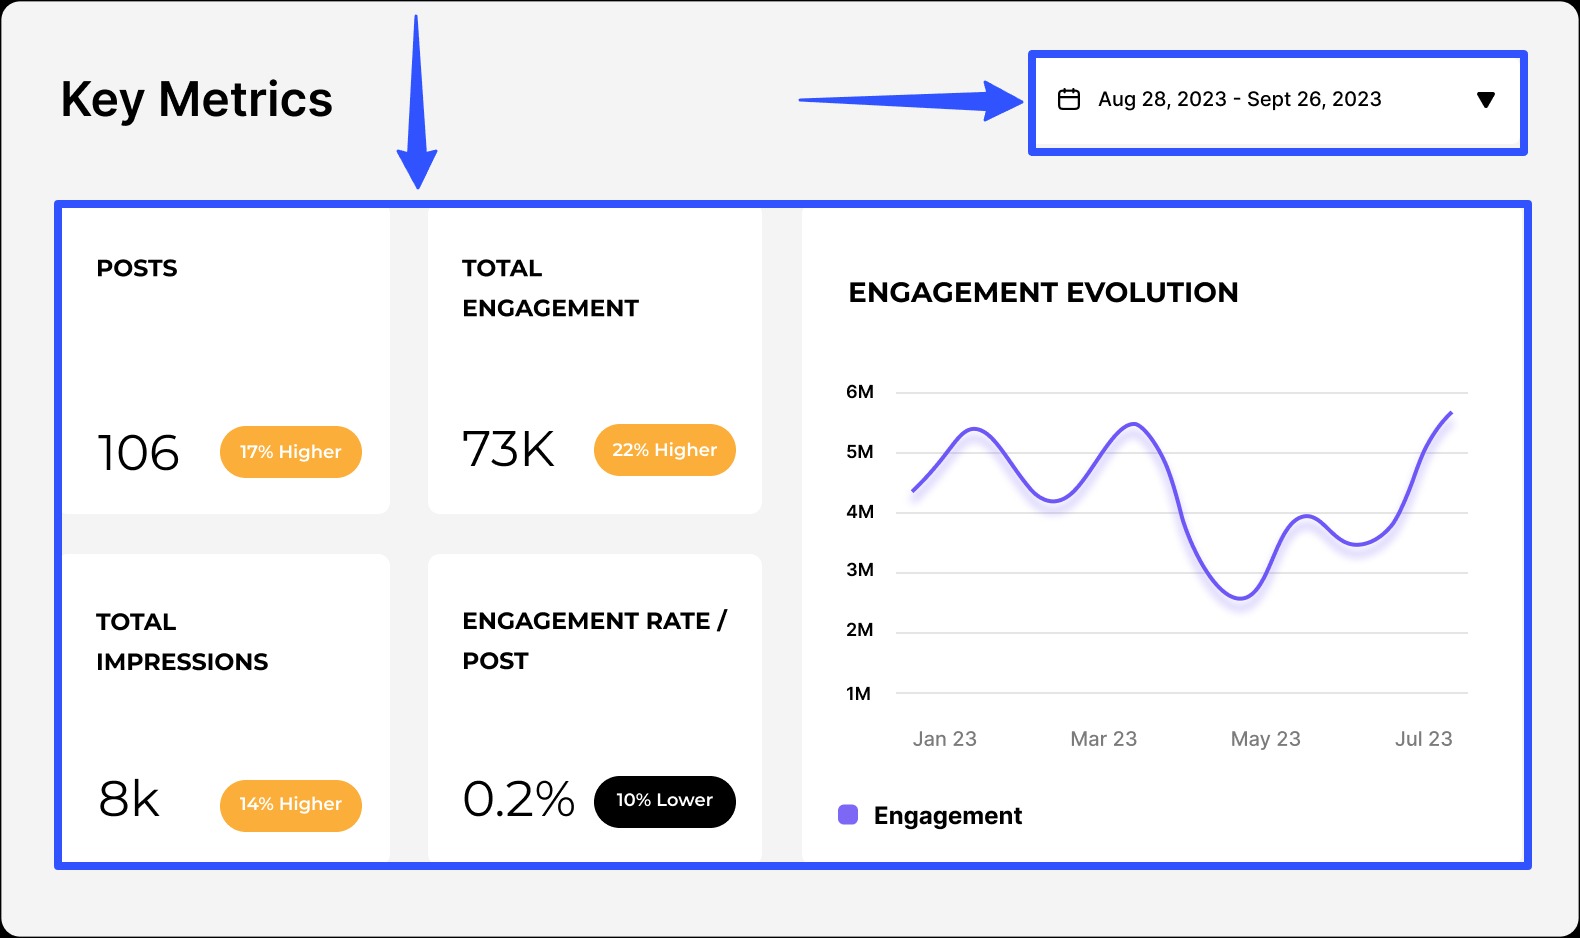The height and width of the screenshot is (938, 1580).
Task: Click the Engagement legend label
Action: pyautogui.click(x=947, y=816)
